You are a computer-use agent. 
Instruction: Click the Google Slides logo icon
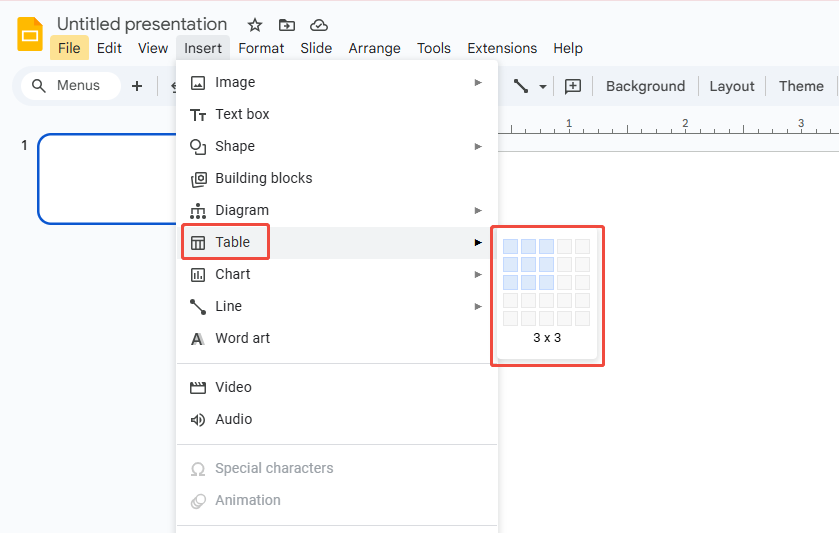pyautogui.click(x=30, y=35)
